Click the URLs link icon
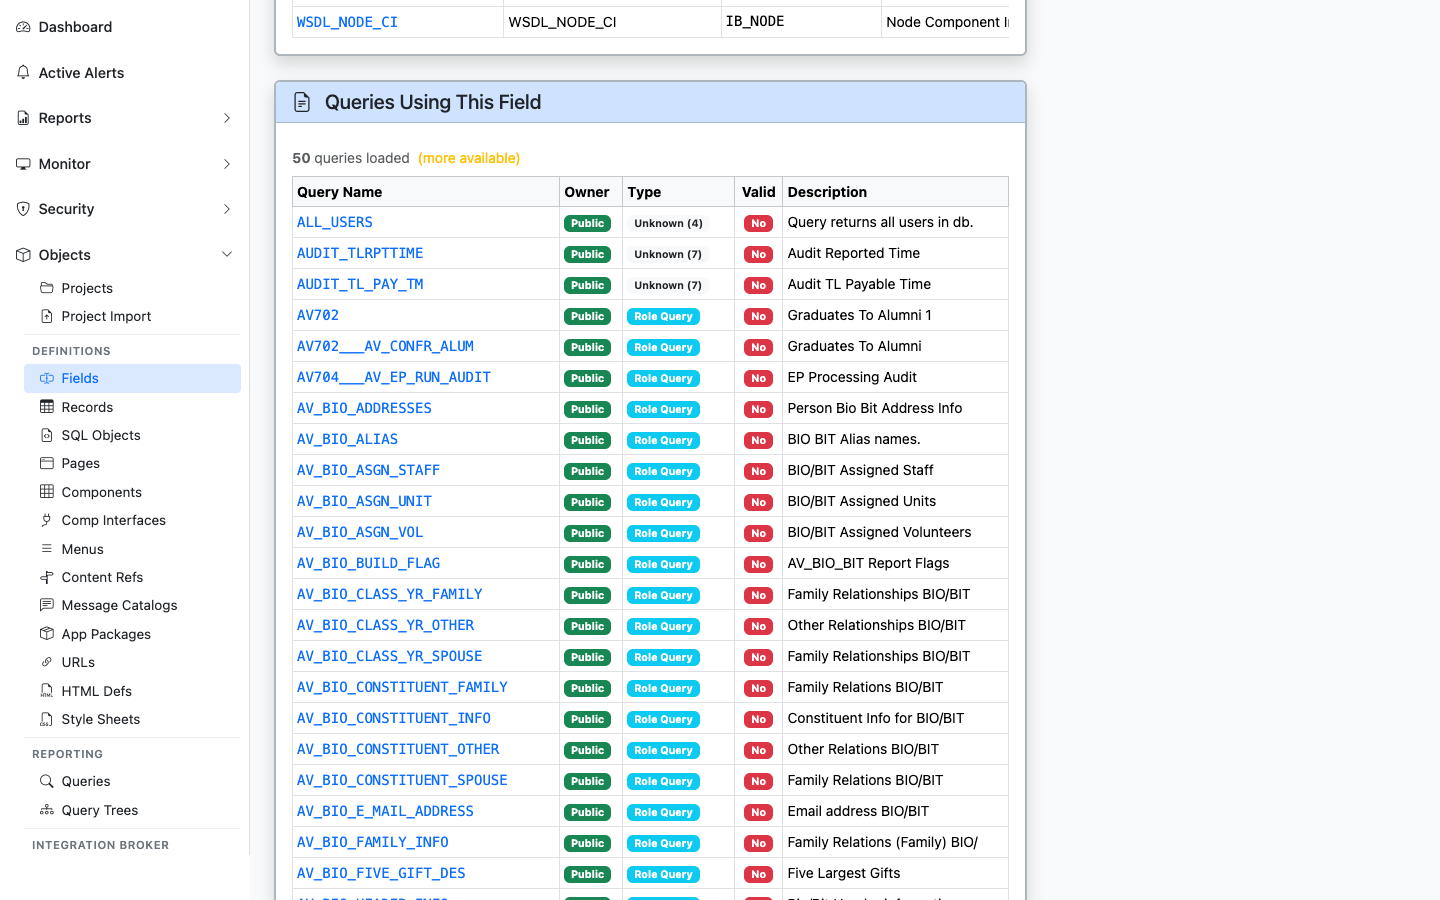Image resolution: width=1440 pixels, height=900 pixels. point(47,662)
